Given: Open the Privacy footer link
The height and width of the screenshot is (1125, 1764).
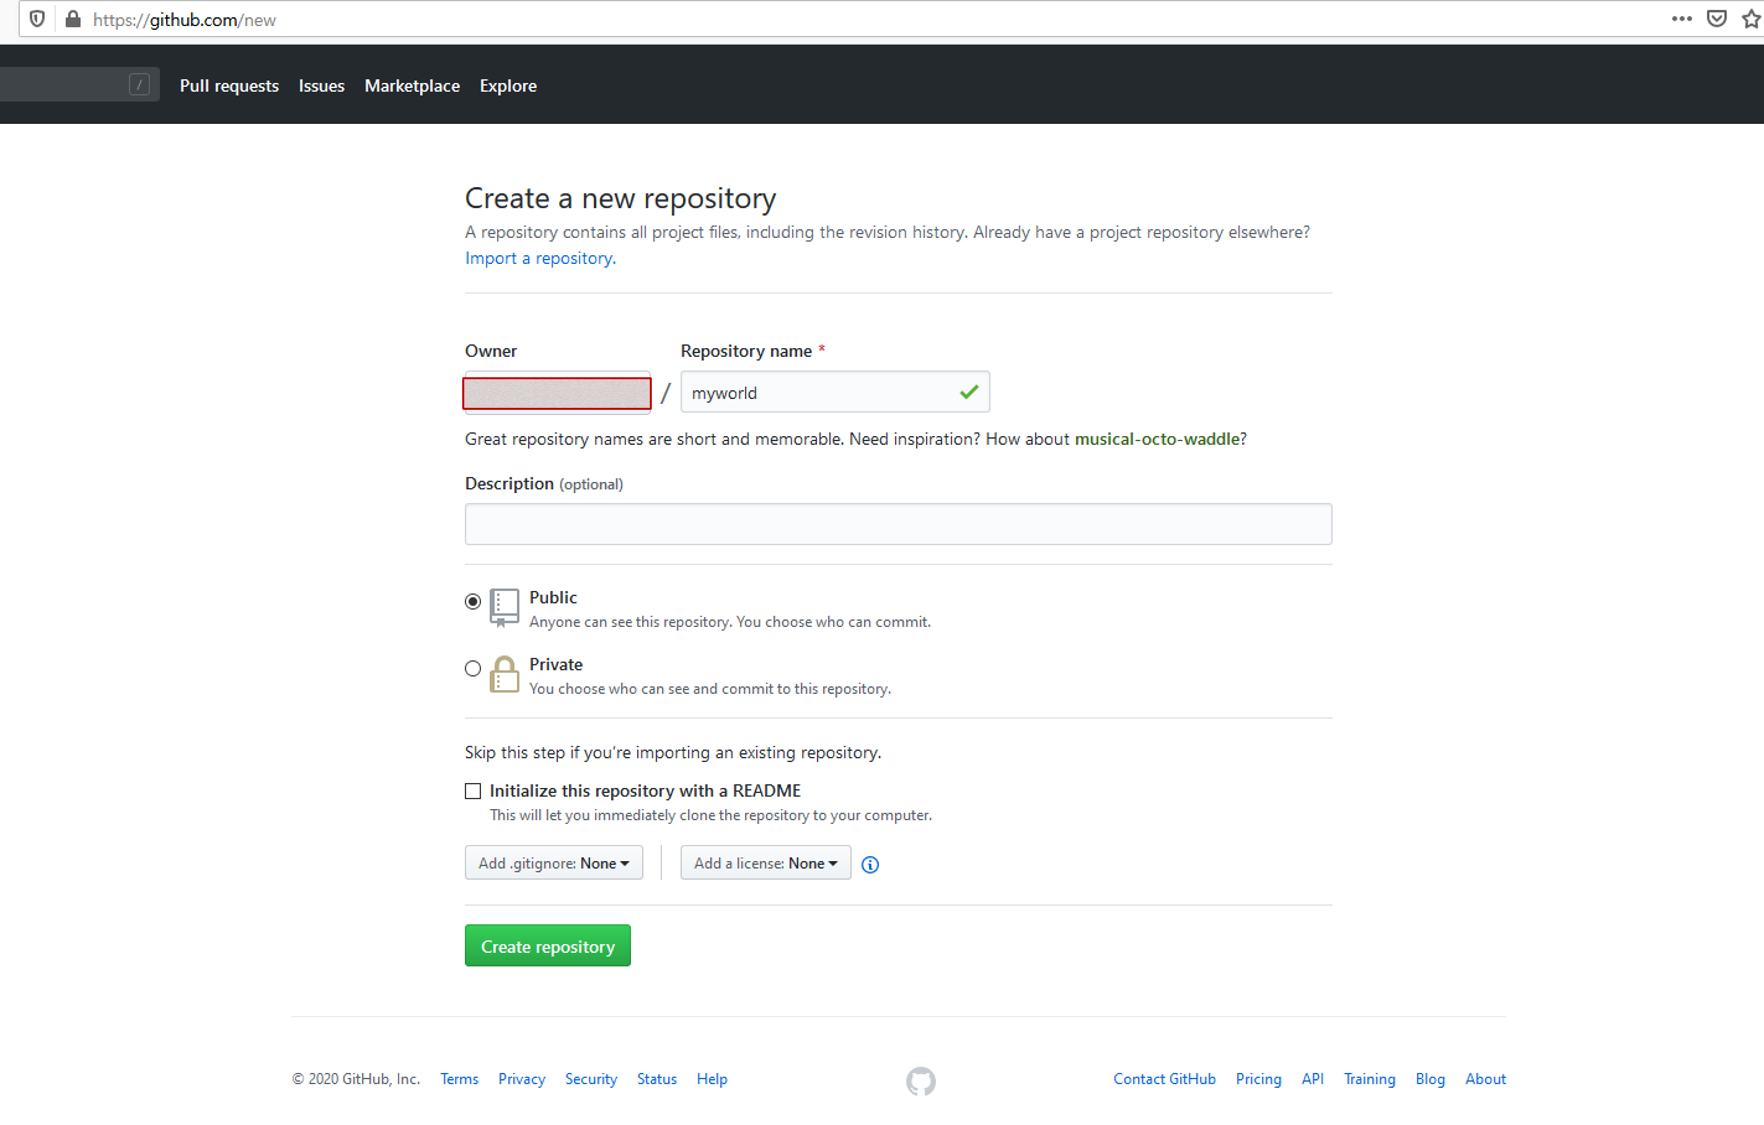Looking at the screenshot, I should (x=522, y=1079).
